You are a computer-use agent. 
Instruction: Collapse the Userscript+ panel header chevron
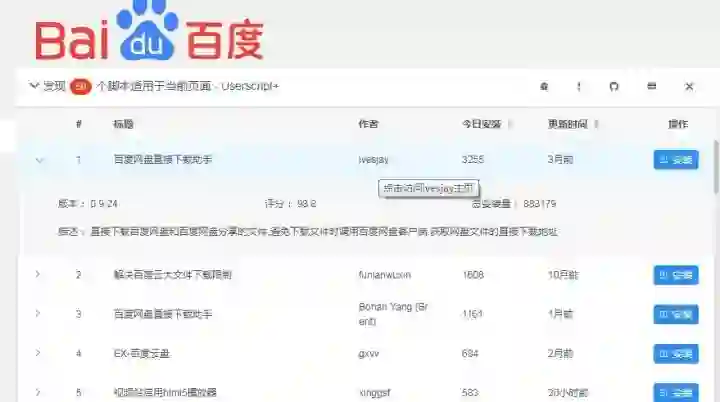(x=34, y=86)
